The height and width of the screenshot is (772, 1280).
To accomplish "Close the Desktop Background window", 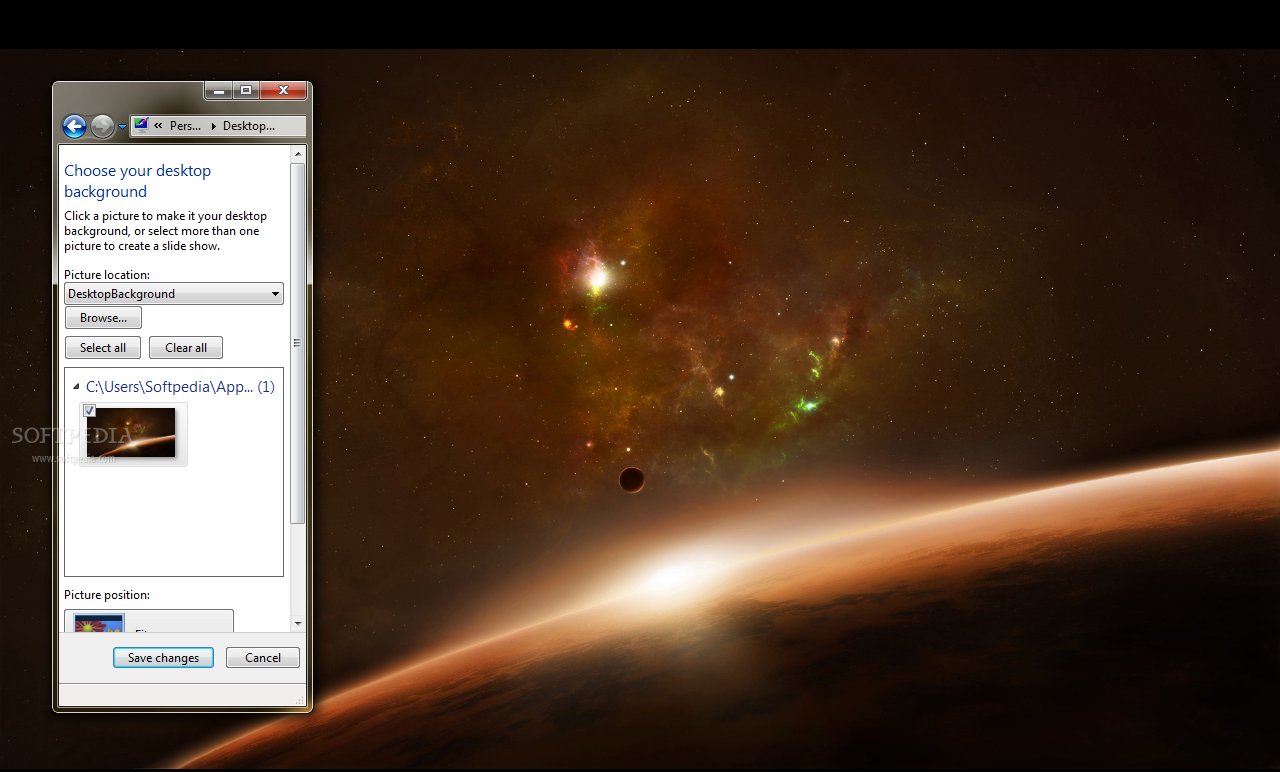I will tap(283, 90).
